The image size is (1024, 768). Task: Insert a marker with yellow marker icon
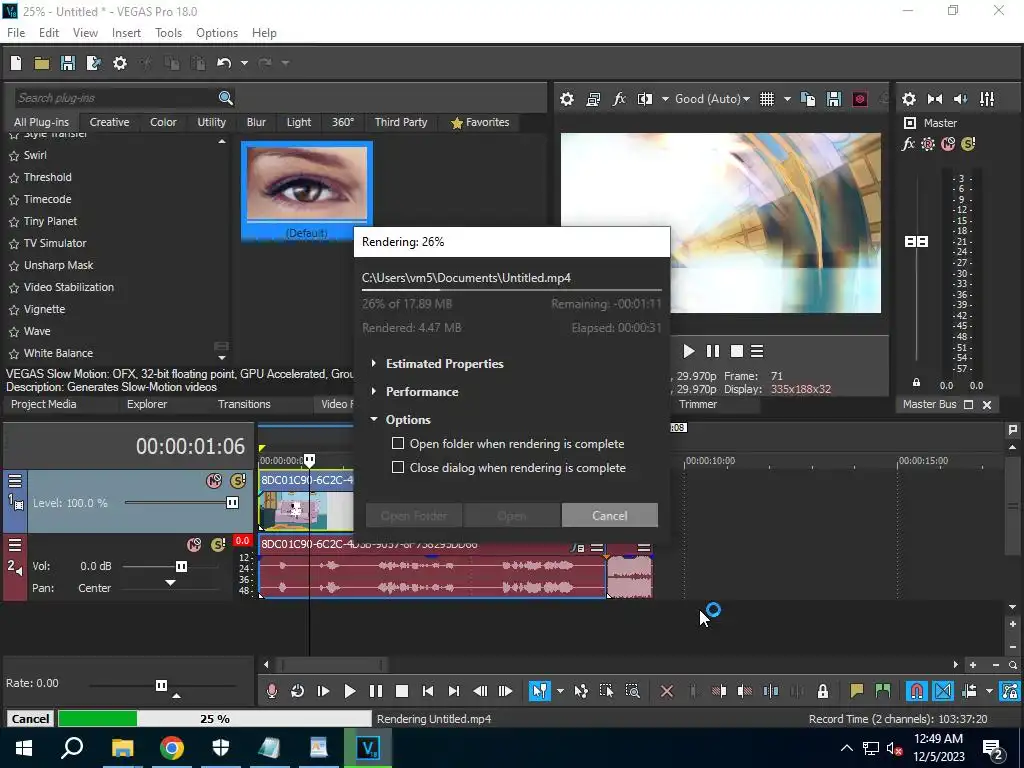click(856, 691)
